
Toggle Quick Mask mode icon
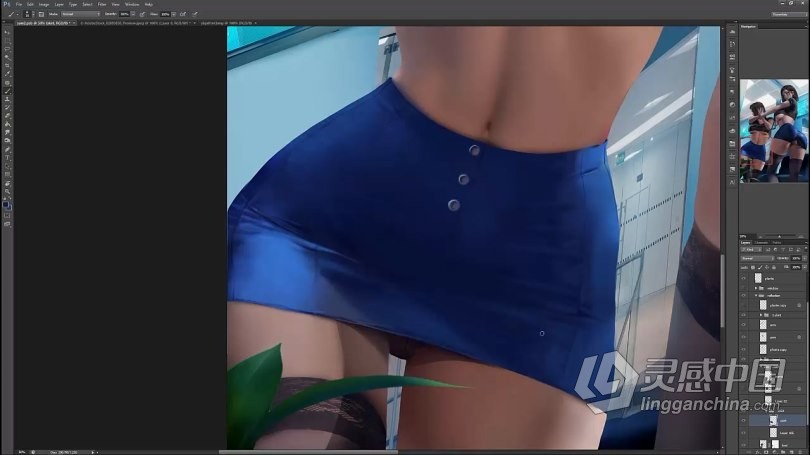7,215
